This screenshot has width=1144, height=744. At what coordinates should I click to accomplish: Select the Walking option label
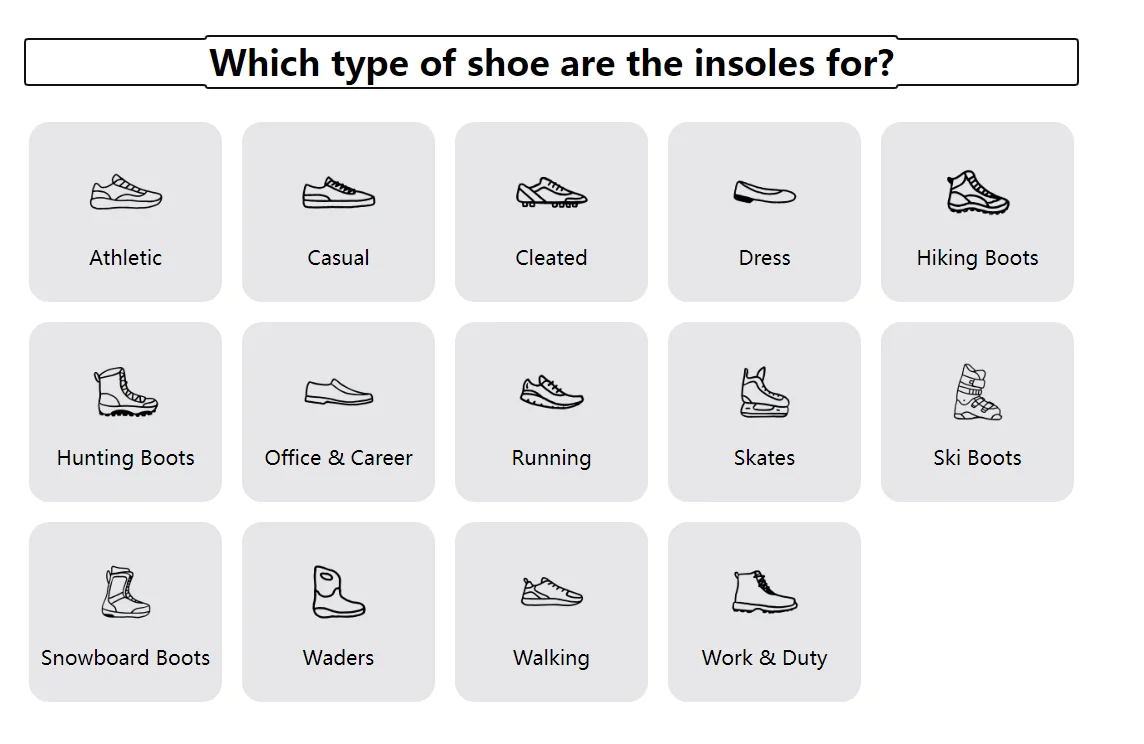pos(551,658)
